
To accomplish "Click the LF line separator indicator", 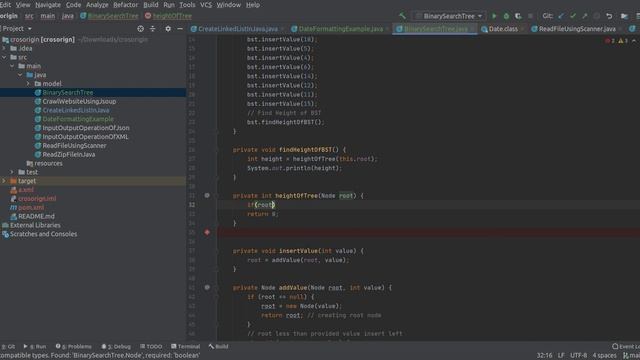I will tap(561, 356).
